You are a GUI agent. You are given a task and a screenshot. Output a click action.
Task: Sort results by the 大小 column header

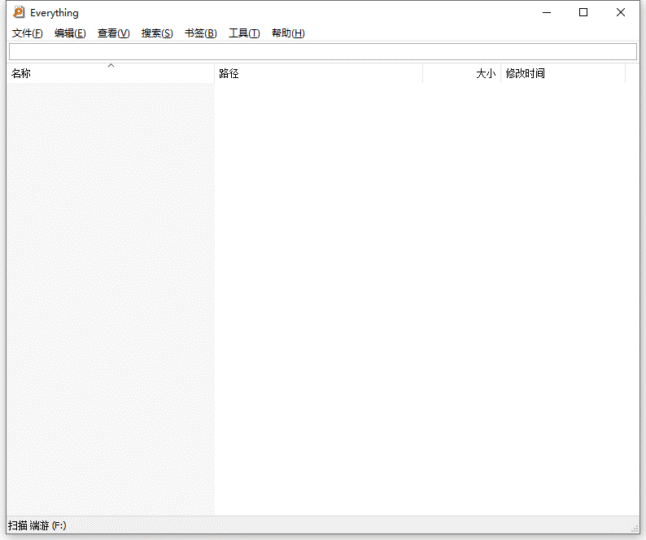tap(462, 74)
